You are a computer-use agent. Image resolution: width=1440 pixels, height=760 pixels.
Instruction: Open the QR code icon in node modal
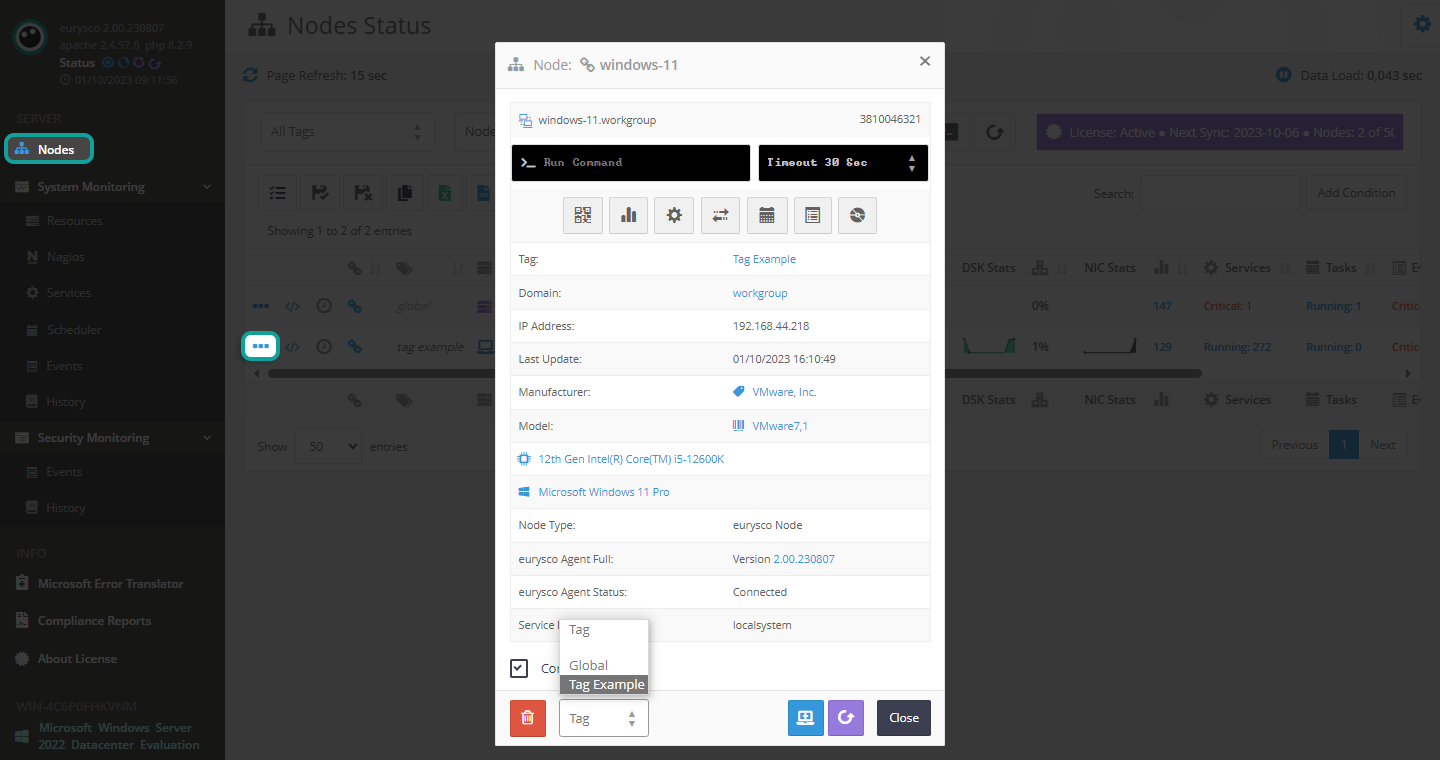(x=583, y=215)
